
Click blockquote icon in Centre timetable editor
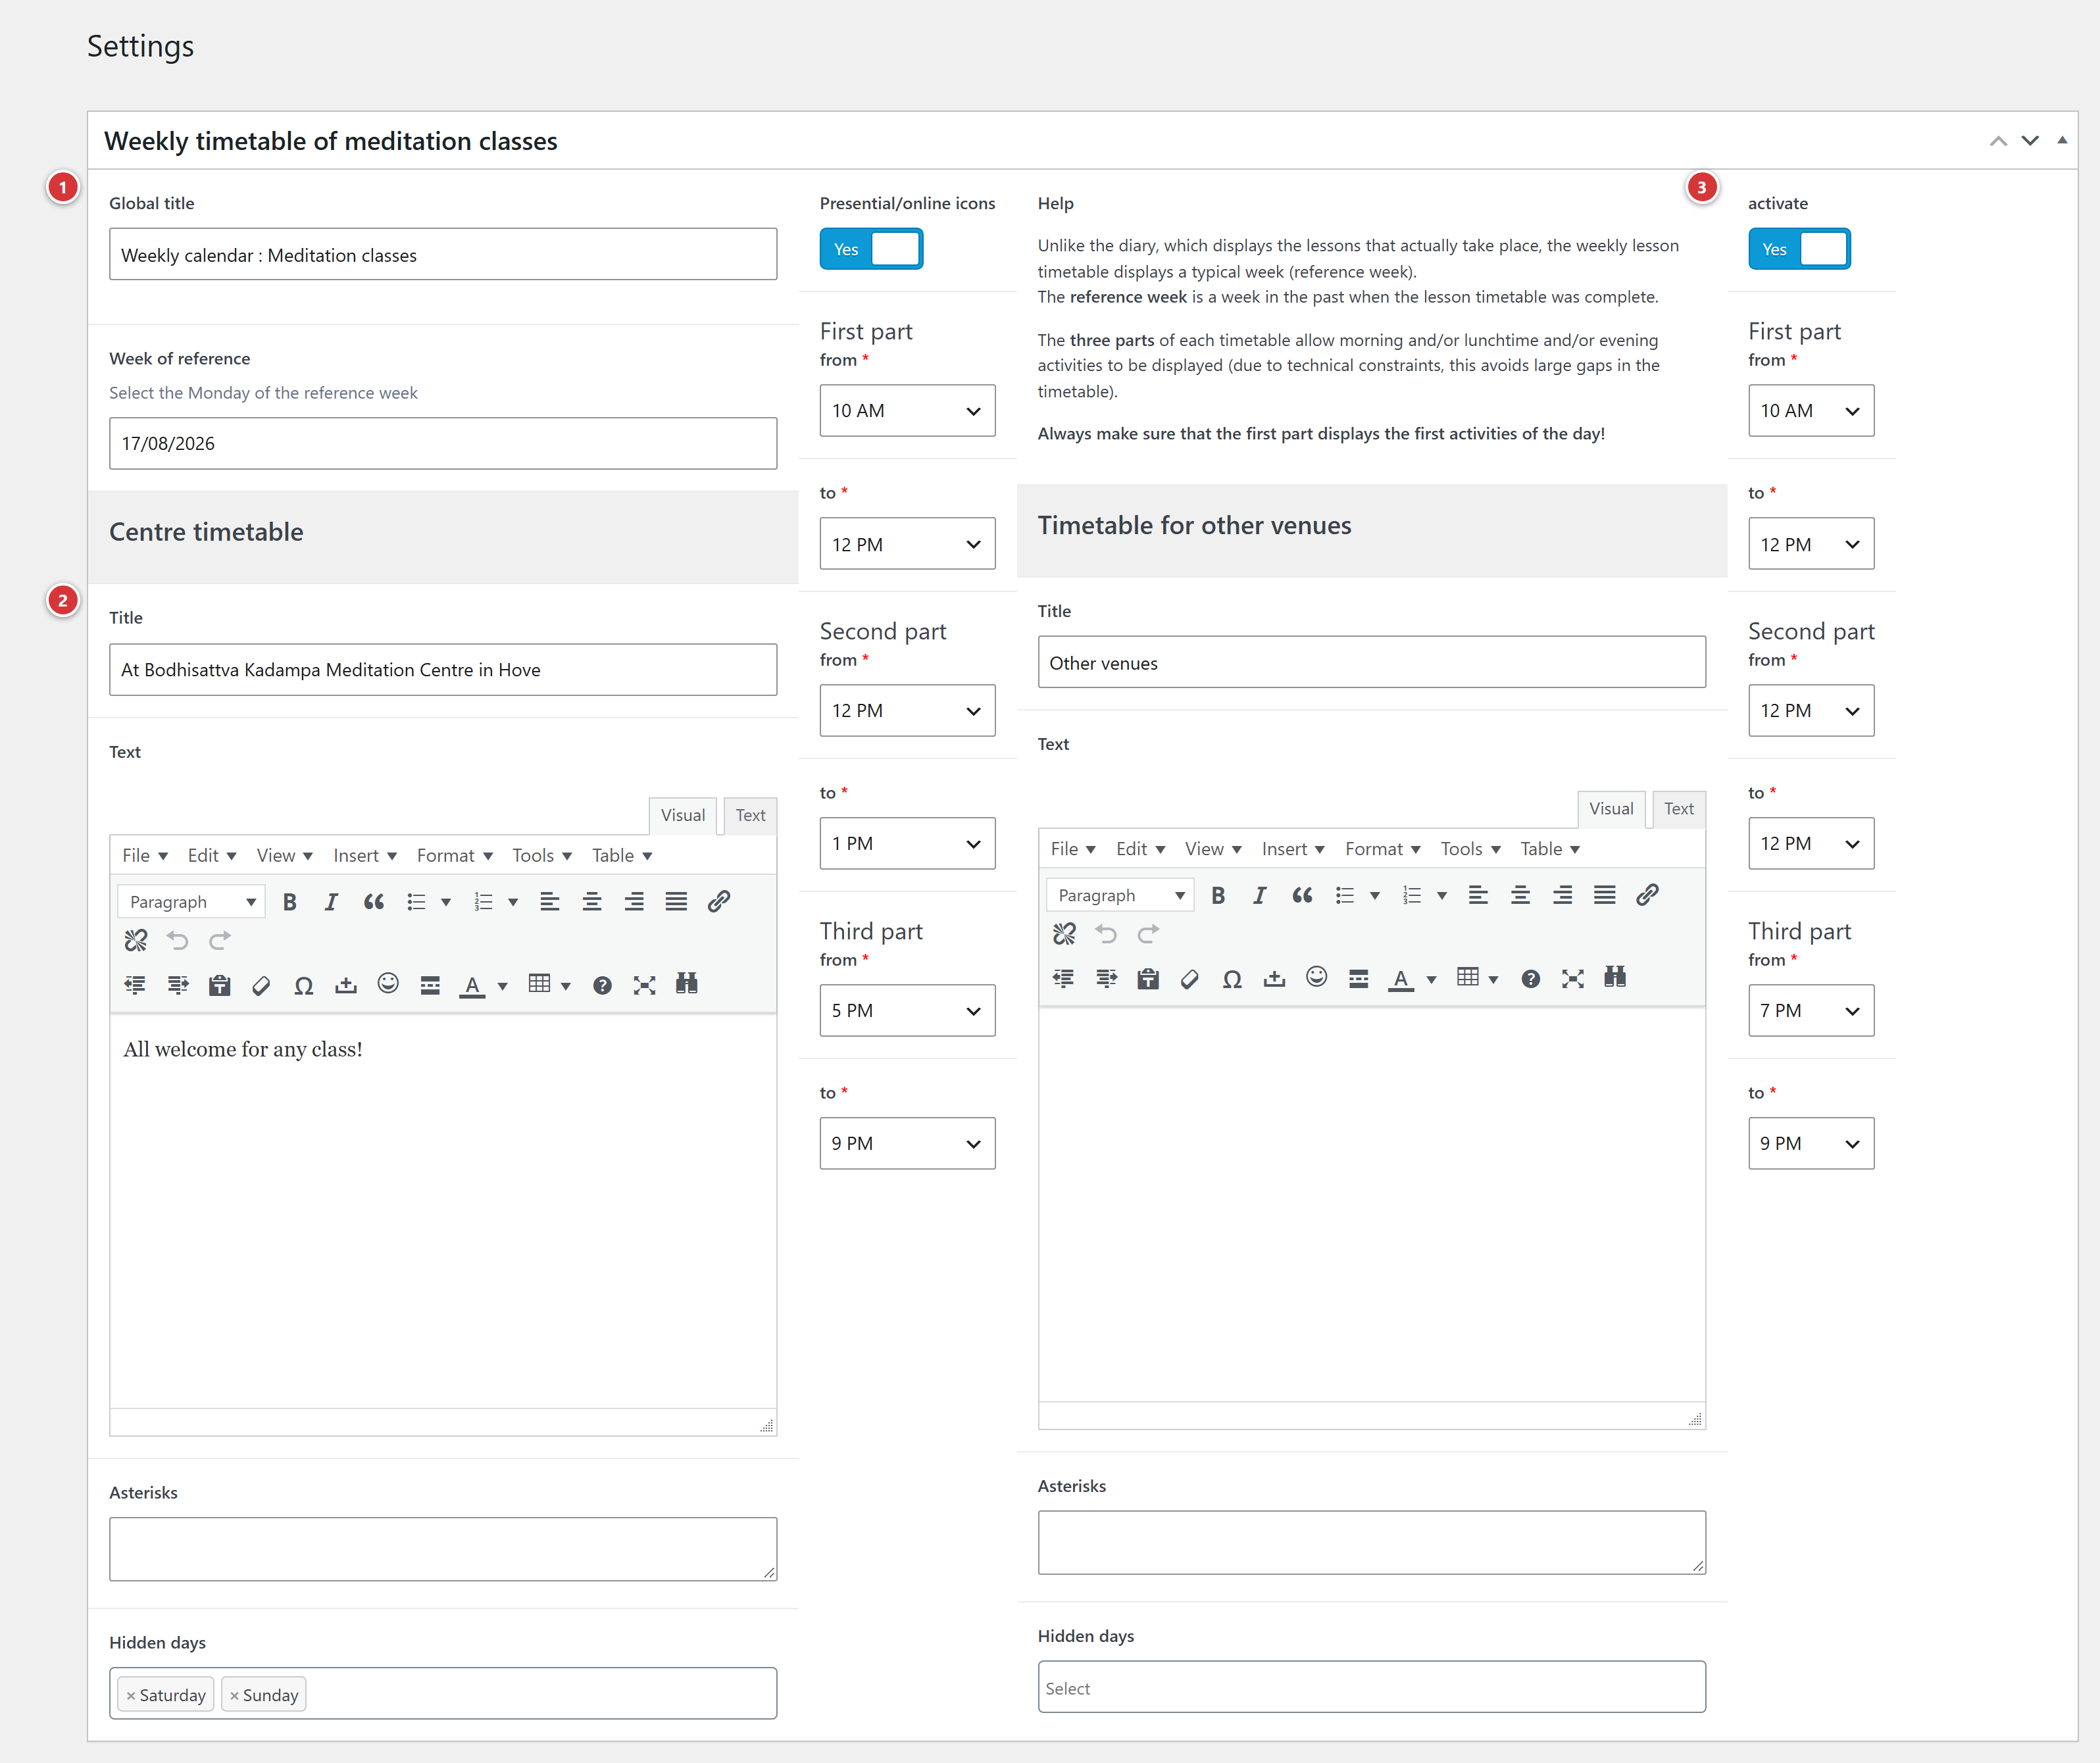click(373, 902)
